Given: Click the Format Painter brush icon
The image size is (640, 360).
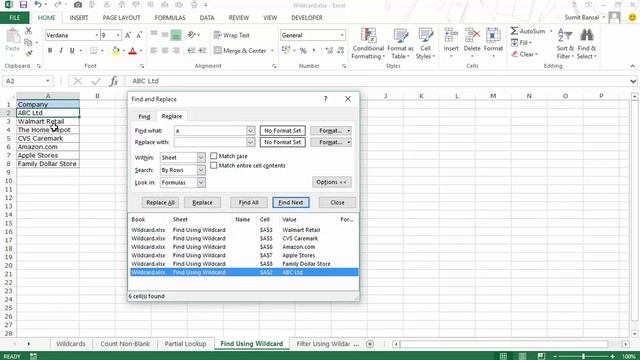Looking at the screenshot, I should click(x=28, y=53).
